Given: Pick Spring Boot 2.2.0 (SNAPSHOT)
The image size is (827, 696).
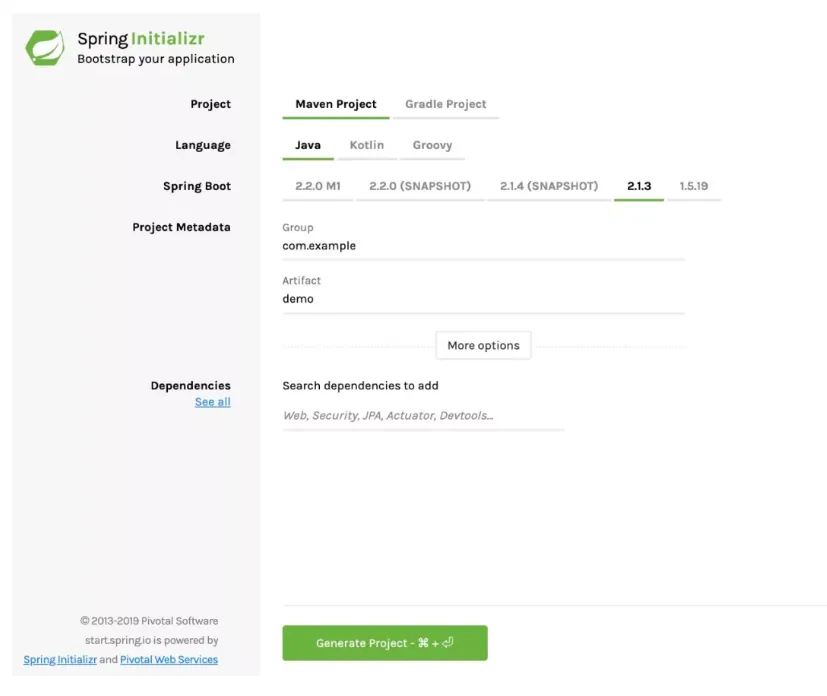Looking at the screenshot, I should point(420,186).
